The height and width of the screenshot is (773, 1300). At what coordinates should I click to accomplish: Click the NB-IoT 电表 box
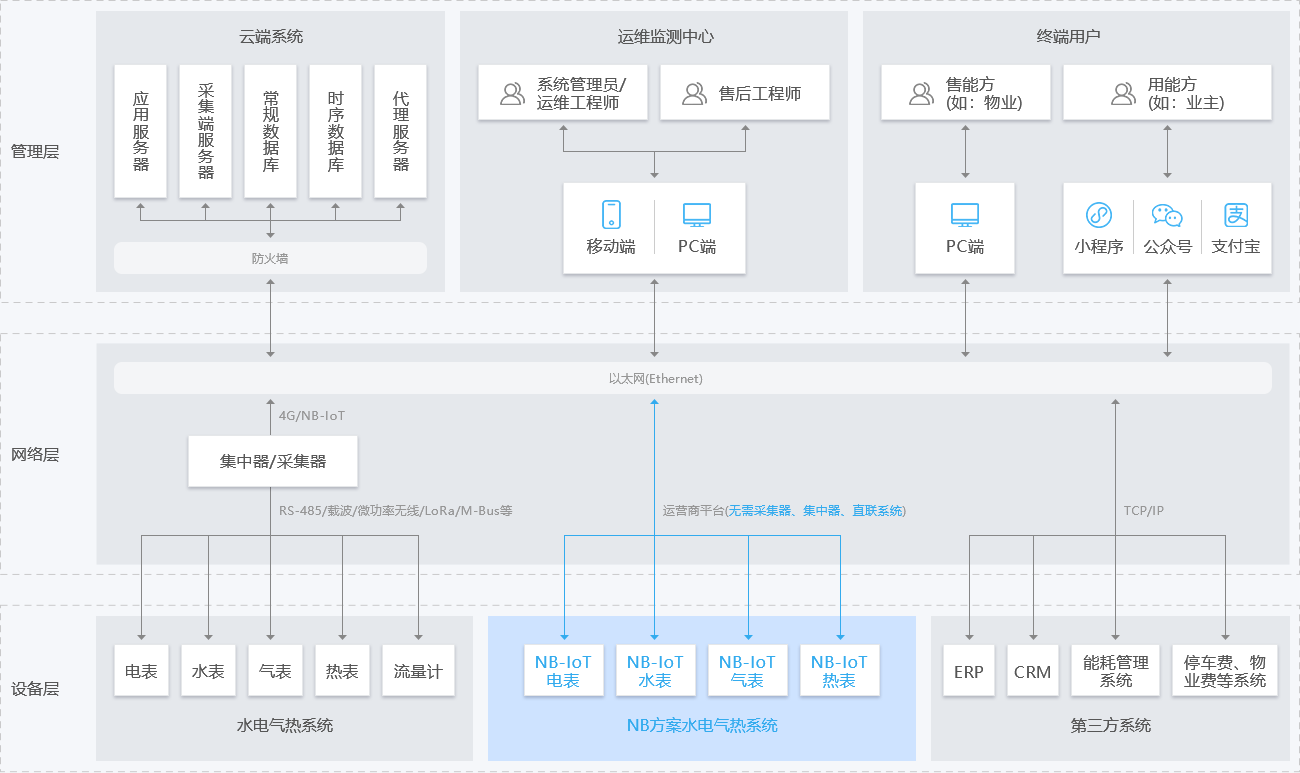563,671
